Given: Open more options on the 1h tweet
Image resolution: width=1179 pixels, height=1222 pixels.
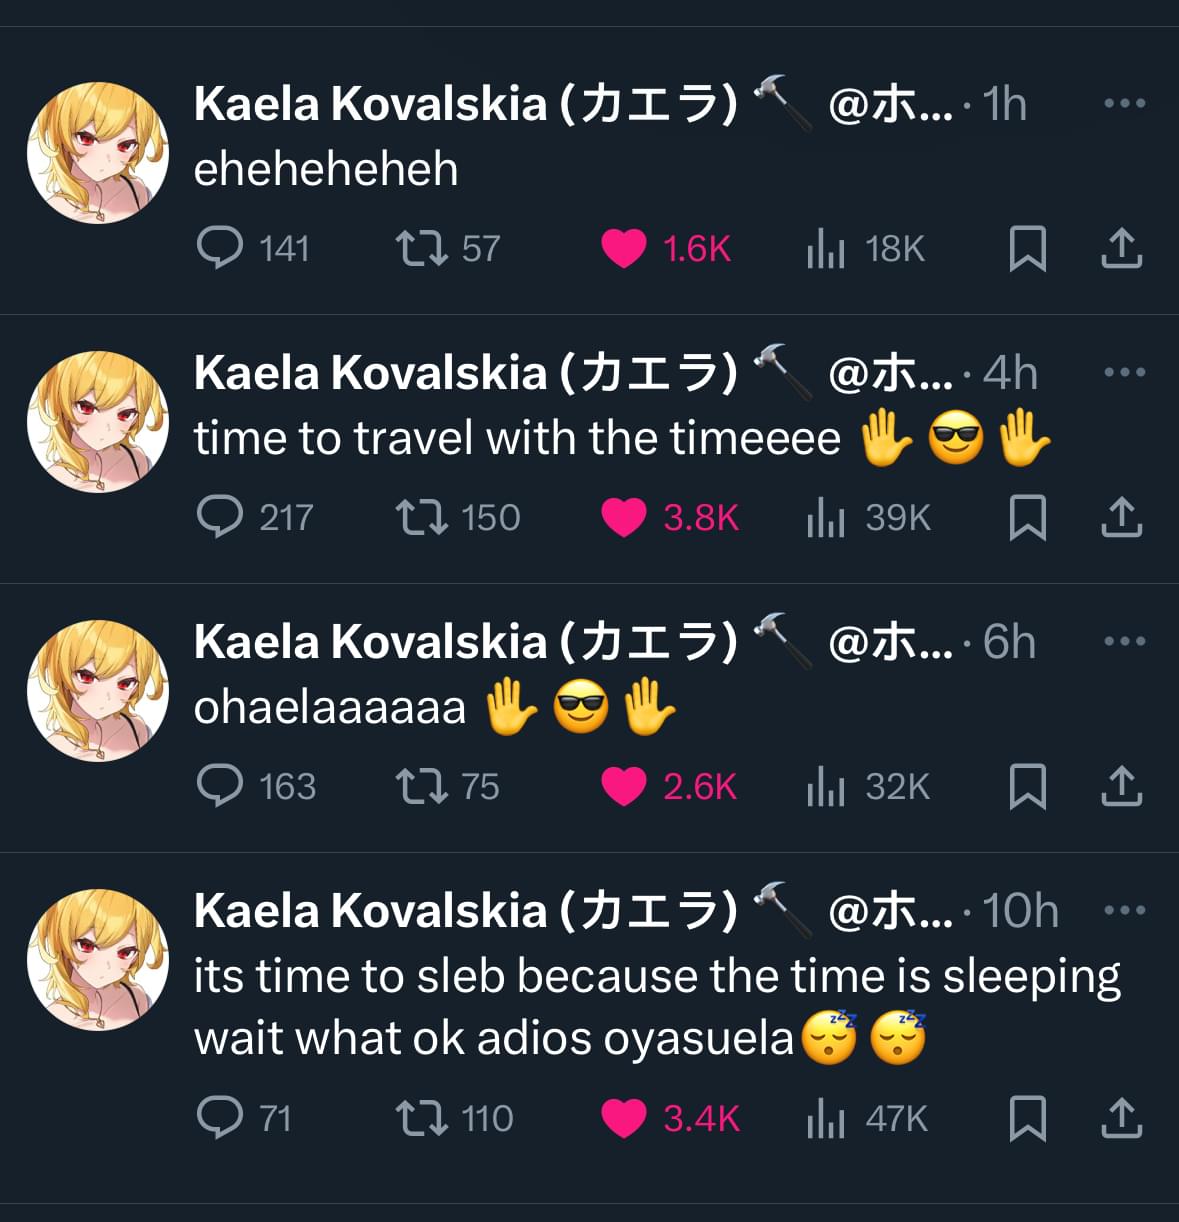Looking at the screenshot, I should (1125, 103).
